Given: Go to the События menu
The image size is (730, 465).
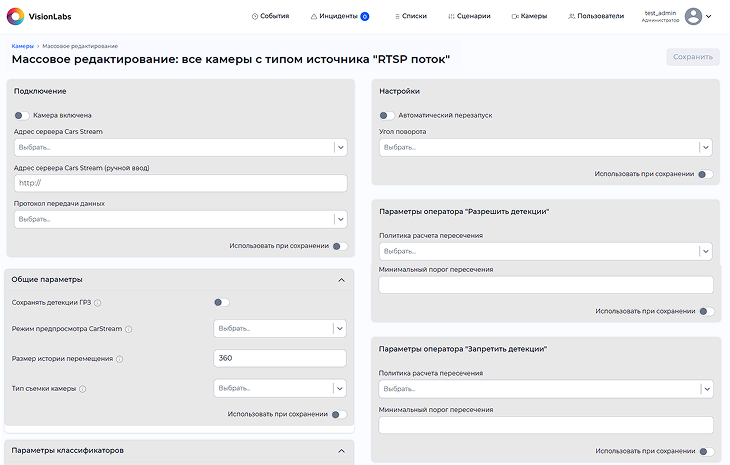Looking at the screenshot, I should 270,16.
